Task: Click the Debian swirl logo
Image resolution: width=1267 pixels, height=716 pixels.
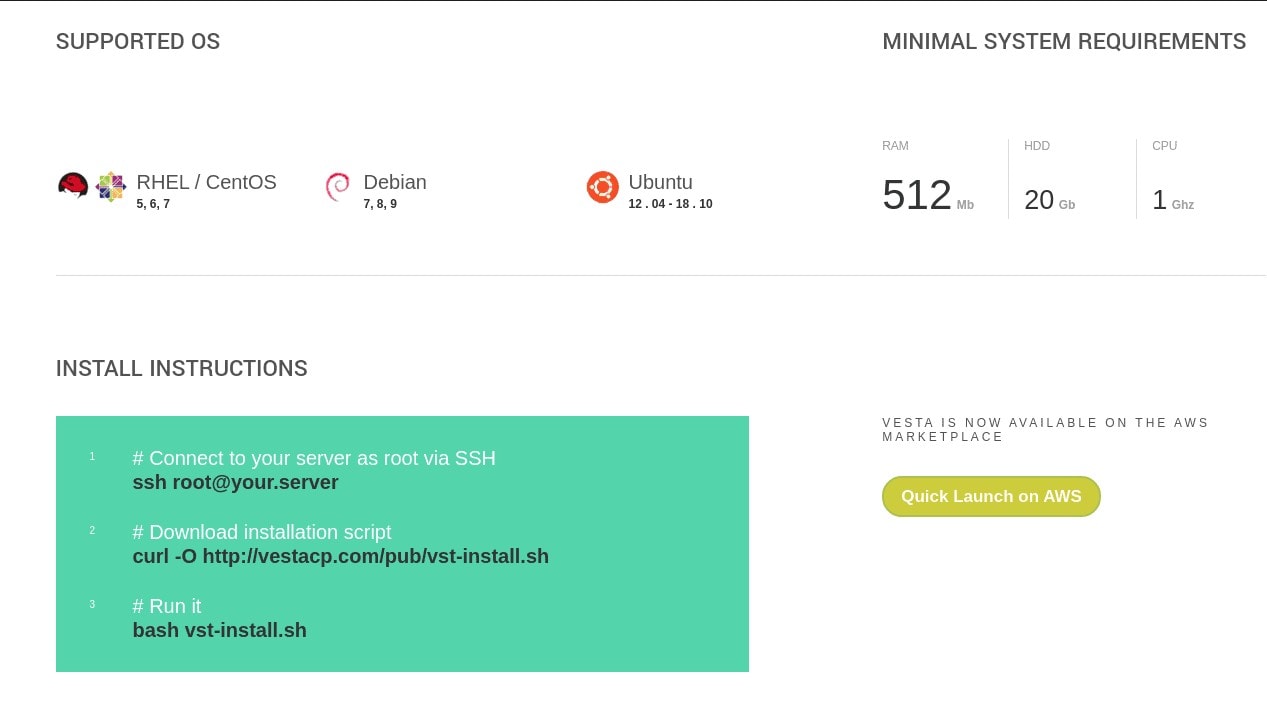Action: (338, 187)
